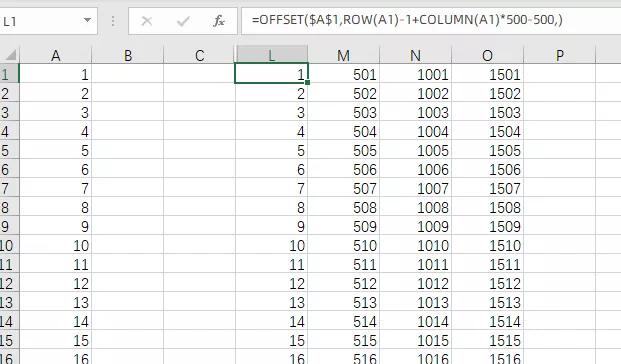Viewport: 621px width, 364px height.
Task: Select column M header
Action: pos(343,55)
